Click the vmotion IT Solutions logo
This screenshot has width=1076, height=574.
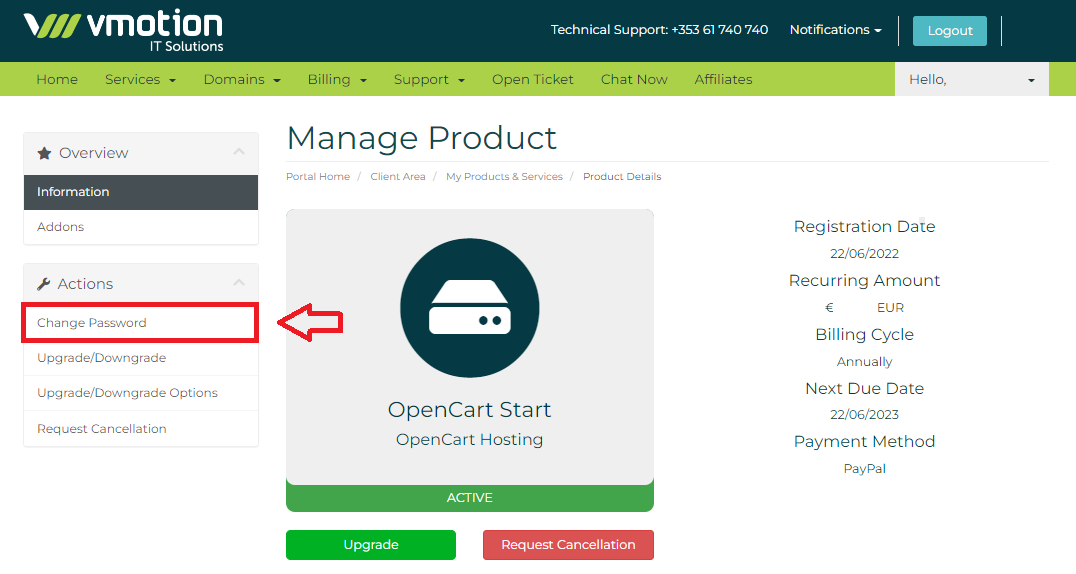click(x=123, y=30)
